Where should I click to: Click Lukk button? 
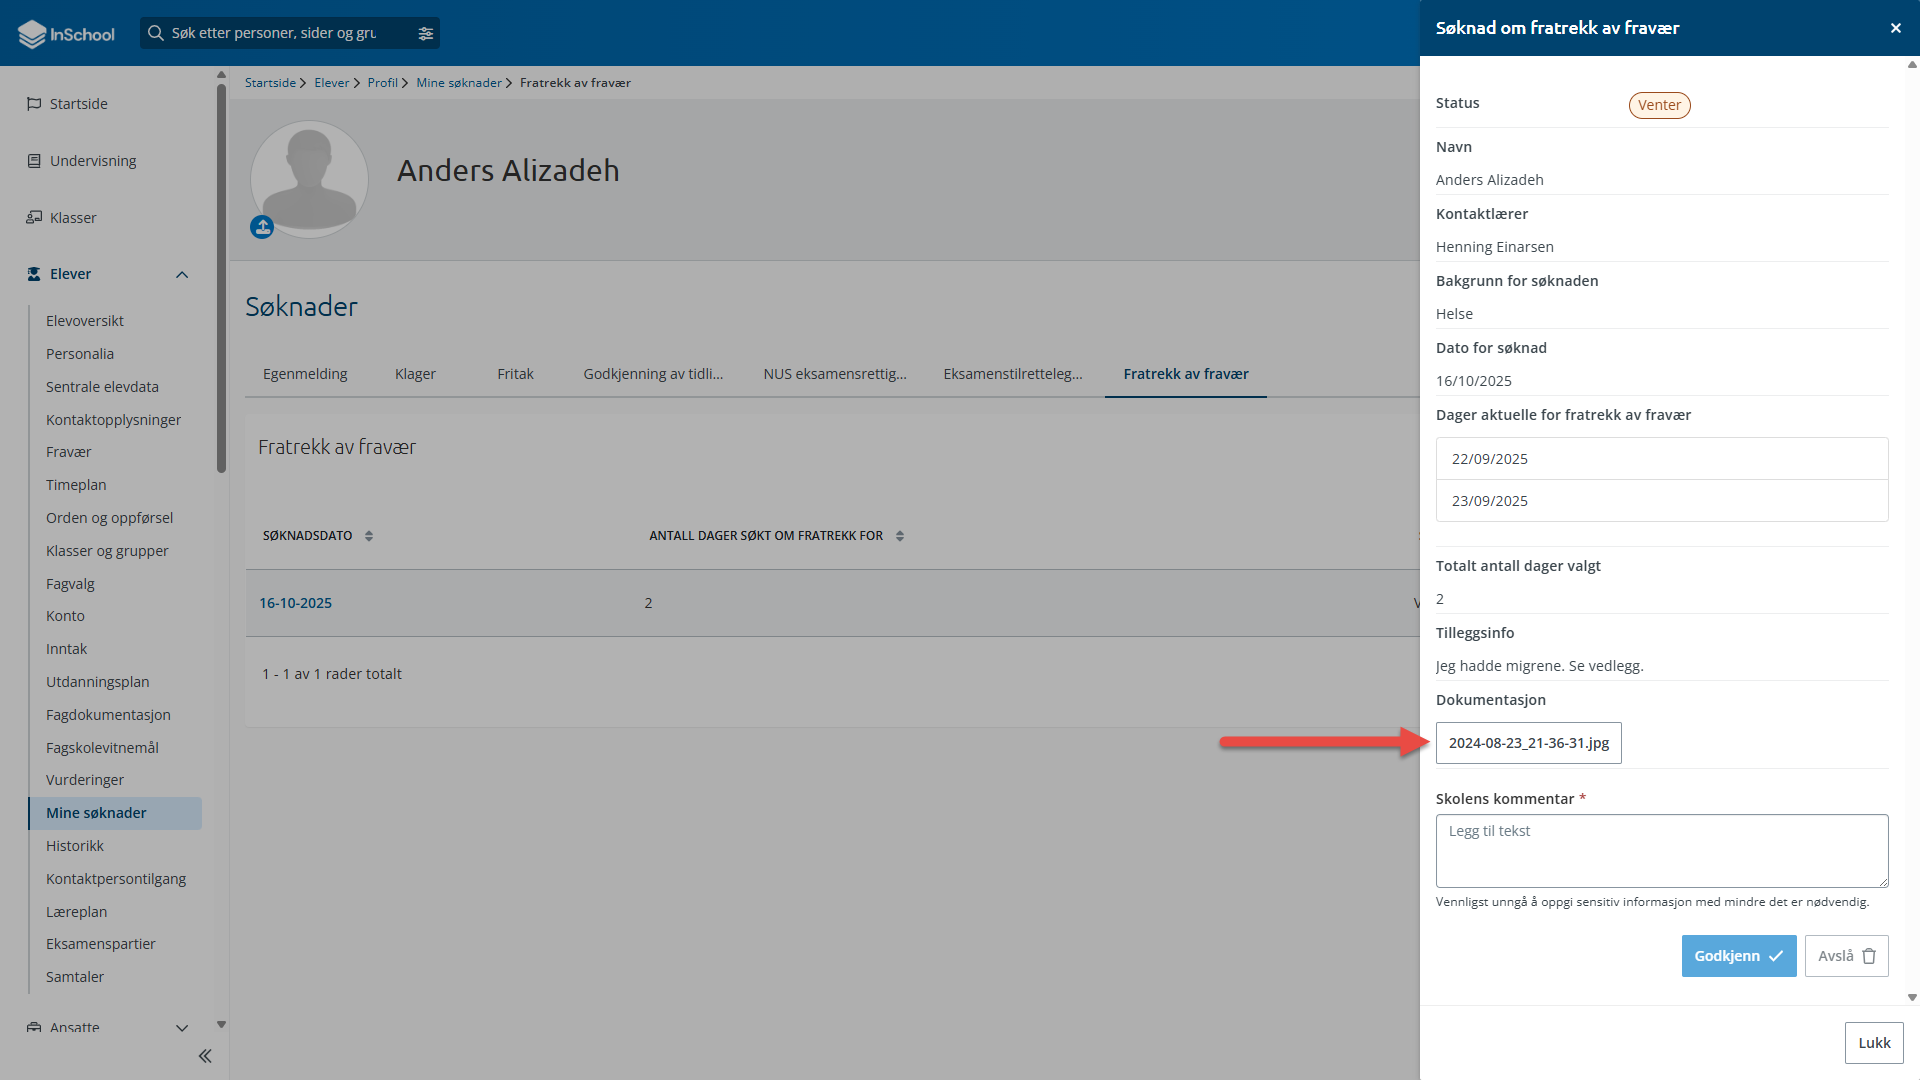tap(1874, 1043)
